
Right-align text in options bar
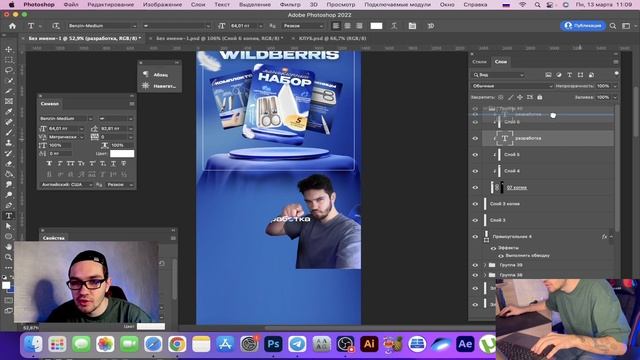tap(359, 26)
